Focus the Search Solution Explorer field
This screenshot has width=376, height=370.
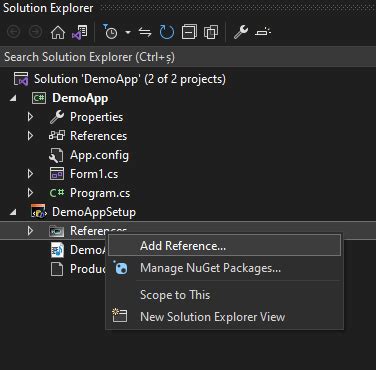(188, 57)
